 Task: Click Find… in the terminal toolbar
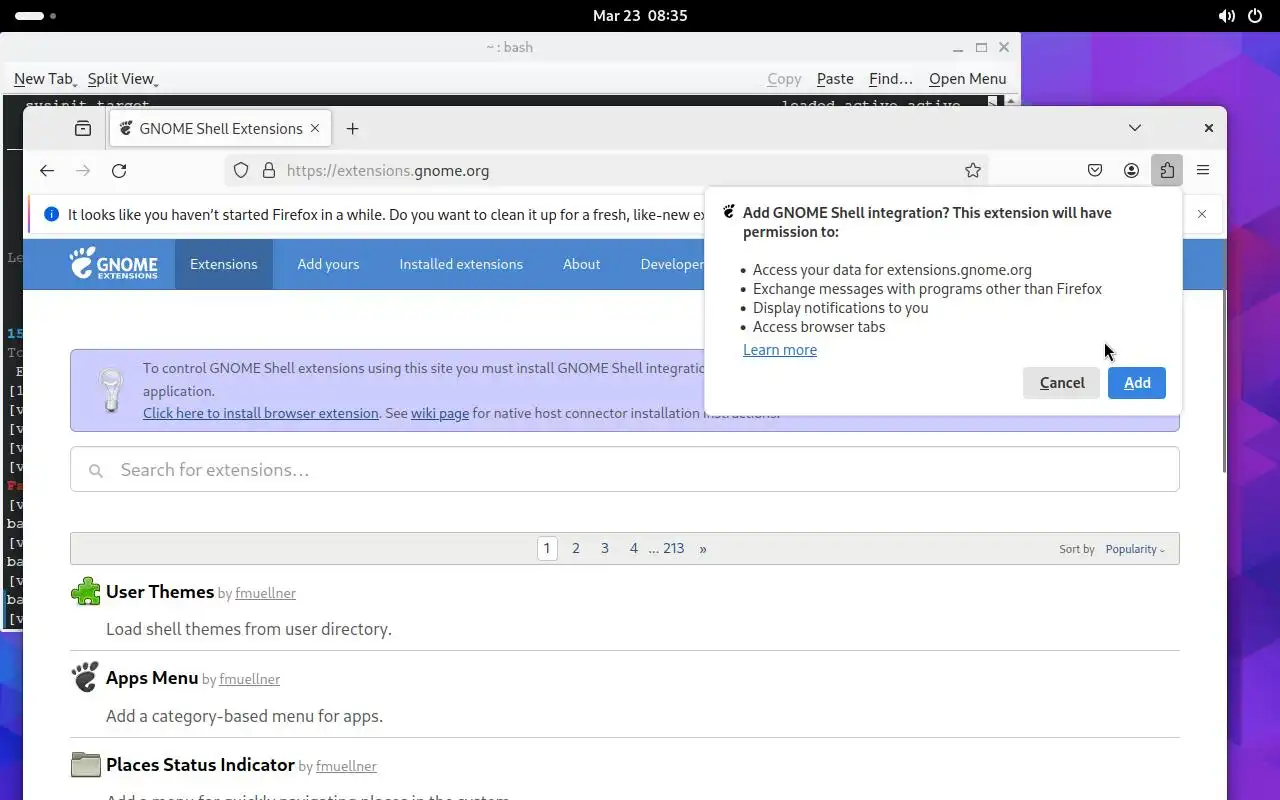point(891,79)
